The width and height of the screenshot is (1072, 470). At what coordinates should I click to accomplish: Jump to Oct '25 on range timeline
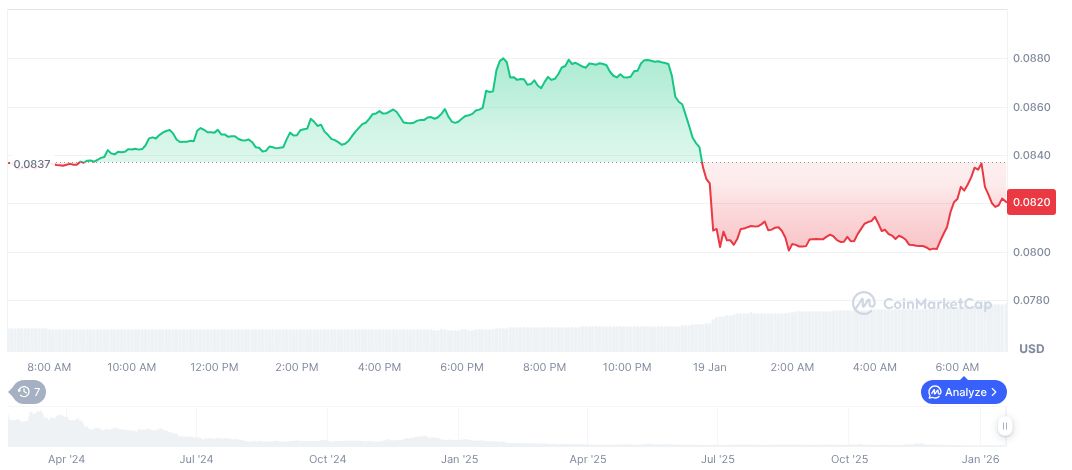point(849,460)
